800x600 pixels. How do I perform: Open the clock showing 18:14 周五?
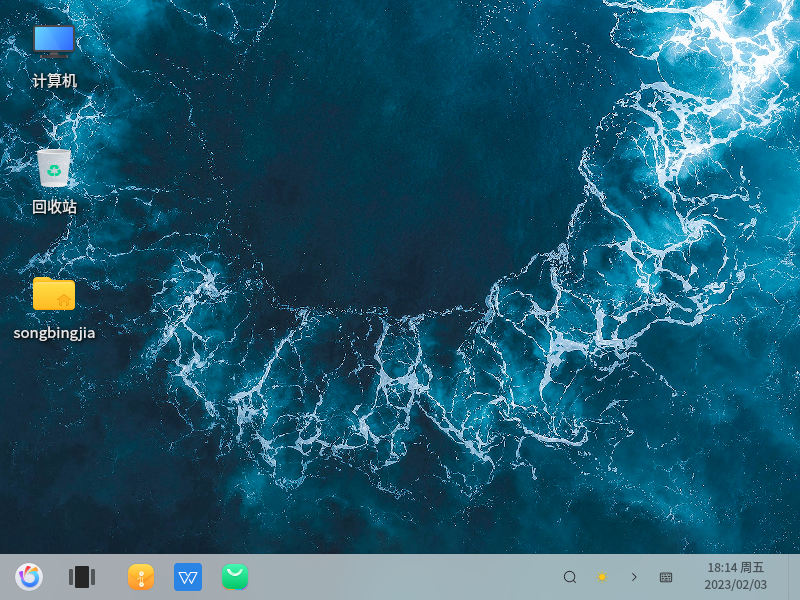[x=735, y=567]
